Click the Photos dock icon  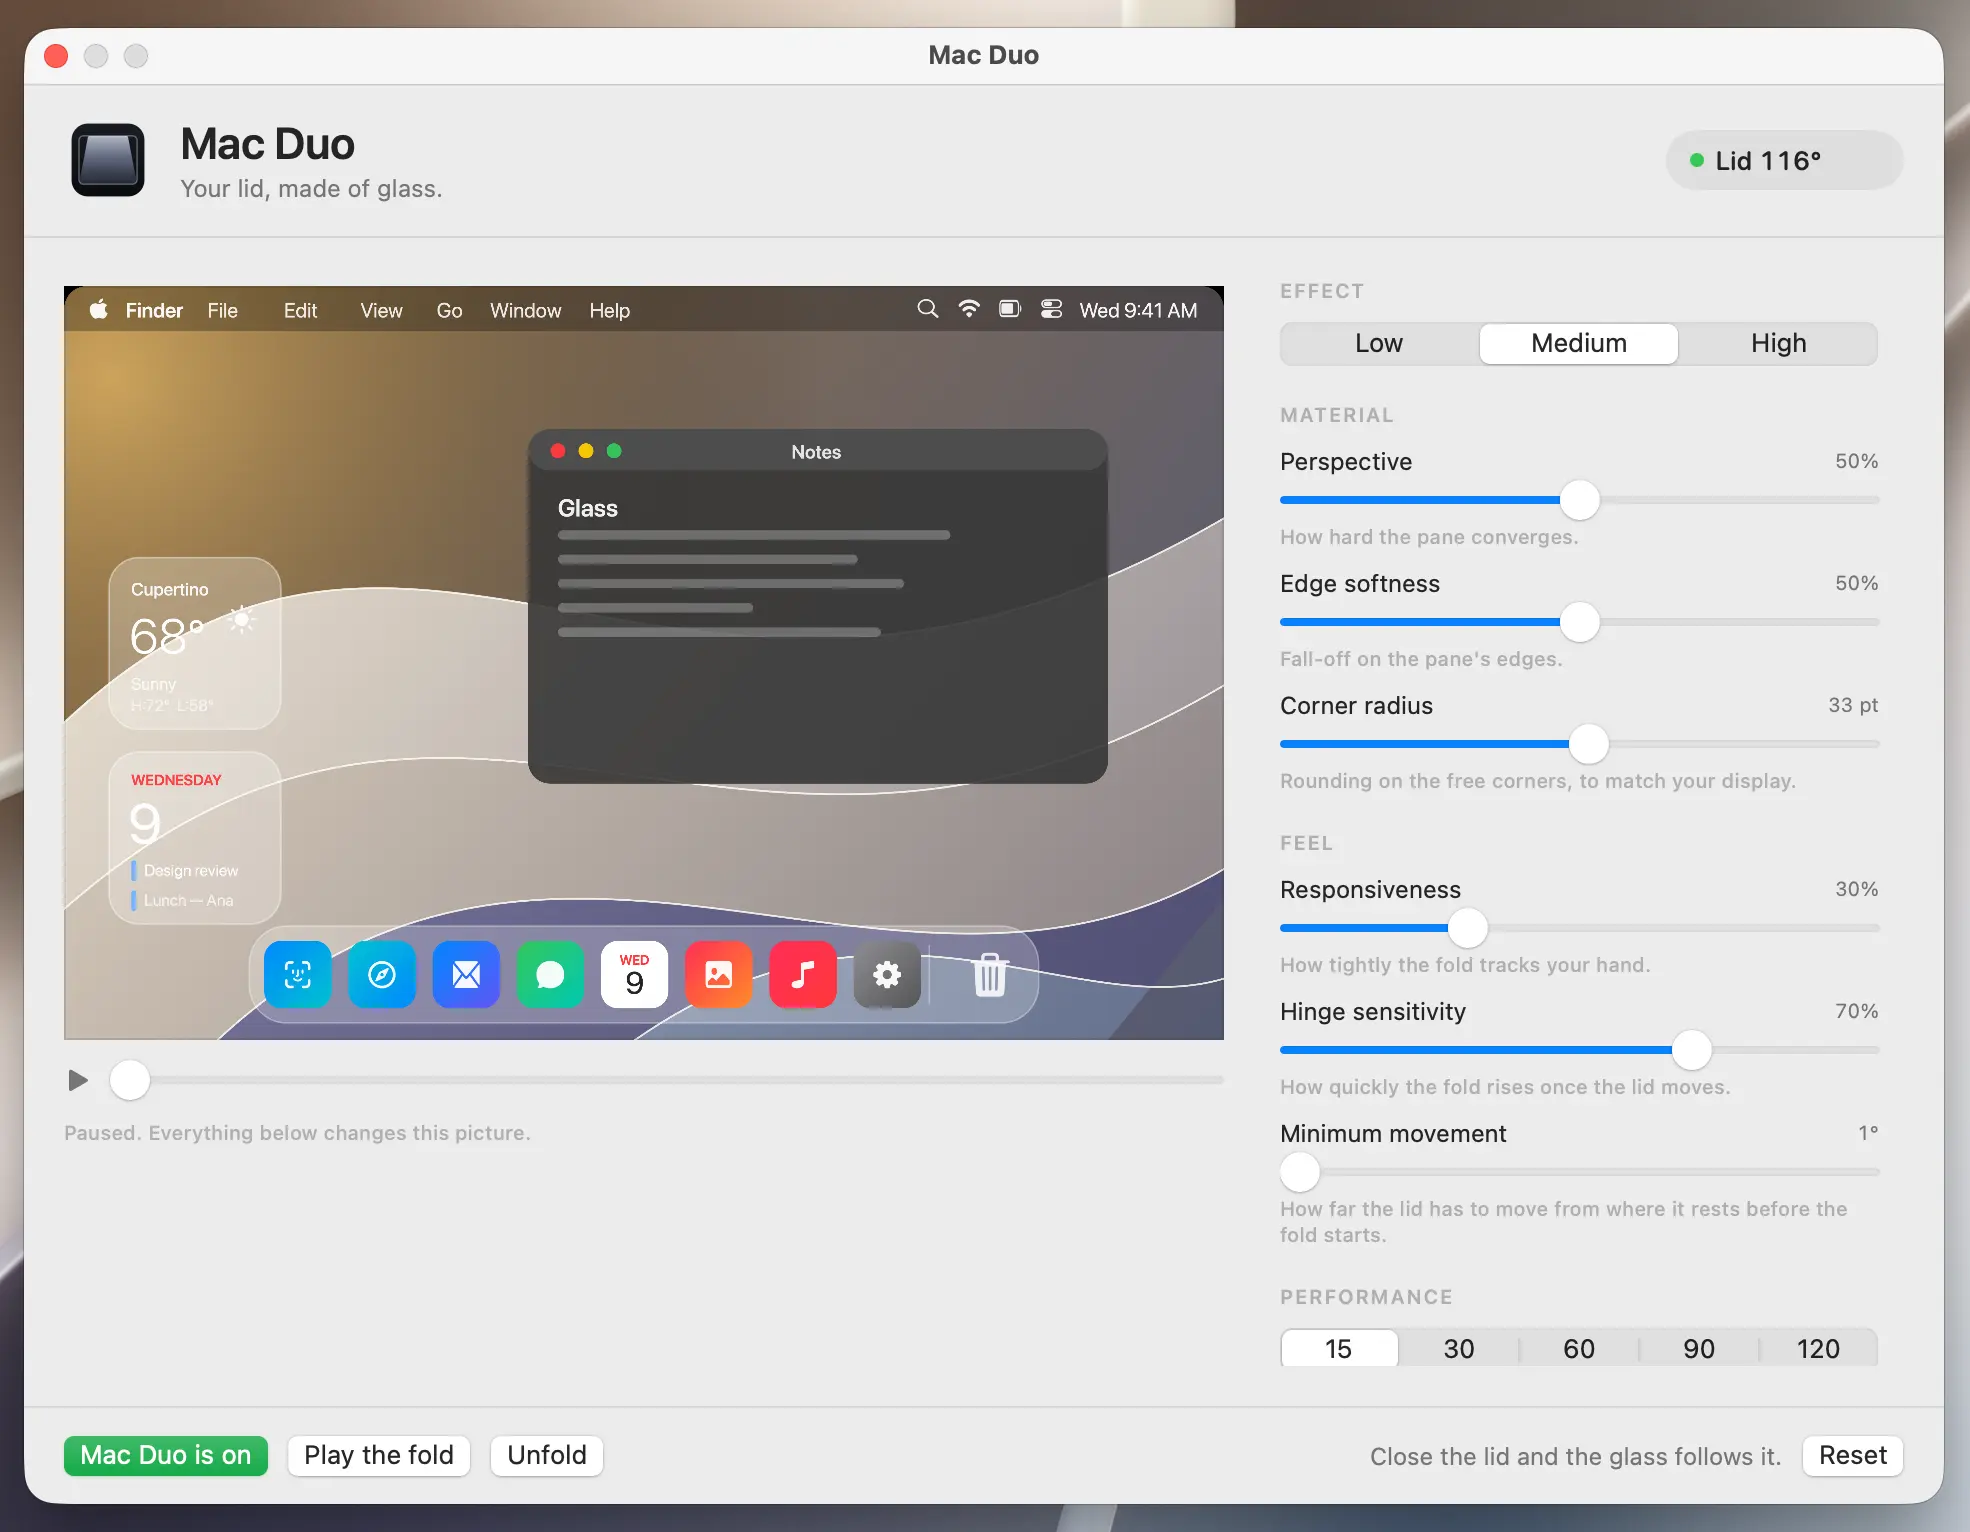pyautogui.click(x=719, y=974)
